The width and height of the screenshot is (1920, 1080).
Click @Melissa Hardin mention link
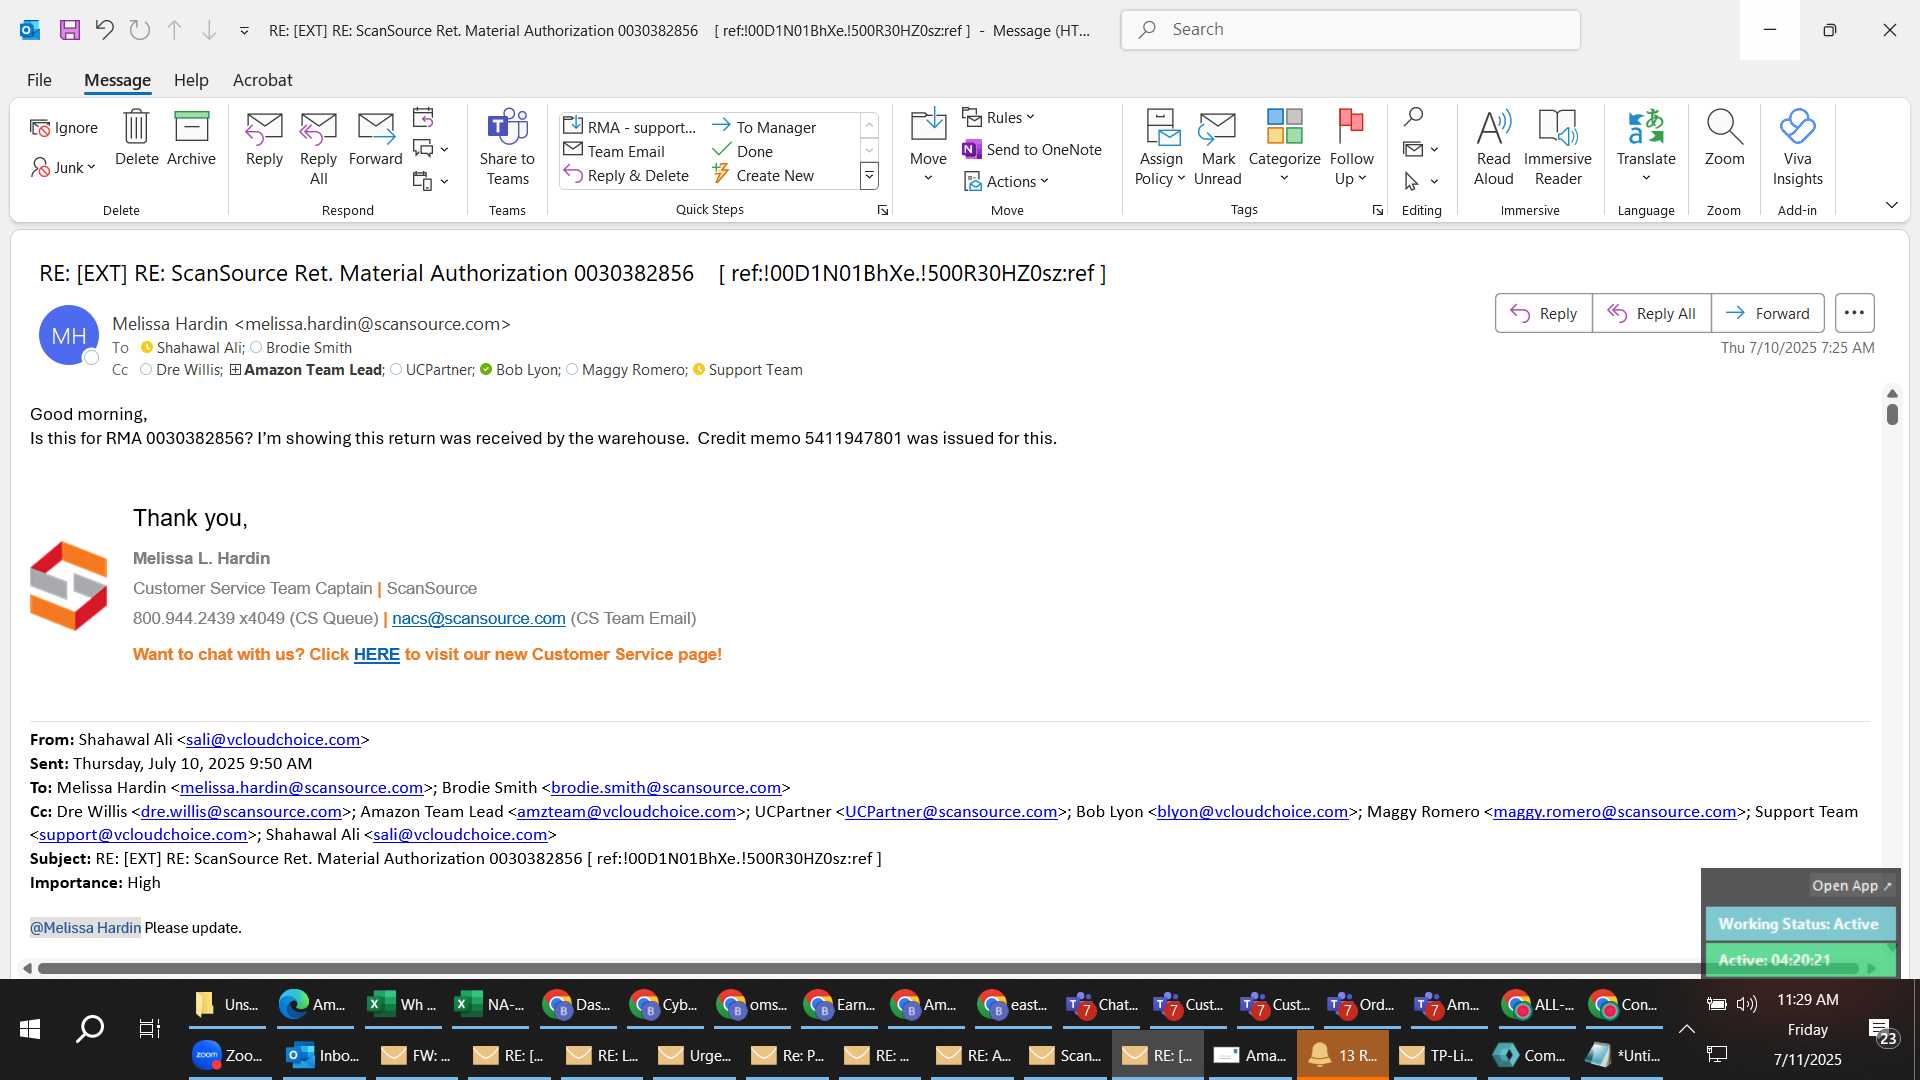[x=85, y=928]
